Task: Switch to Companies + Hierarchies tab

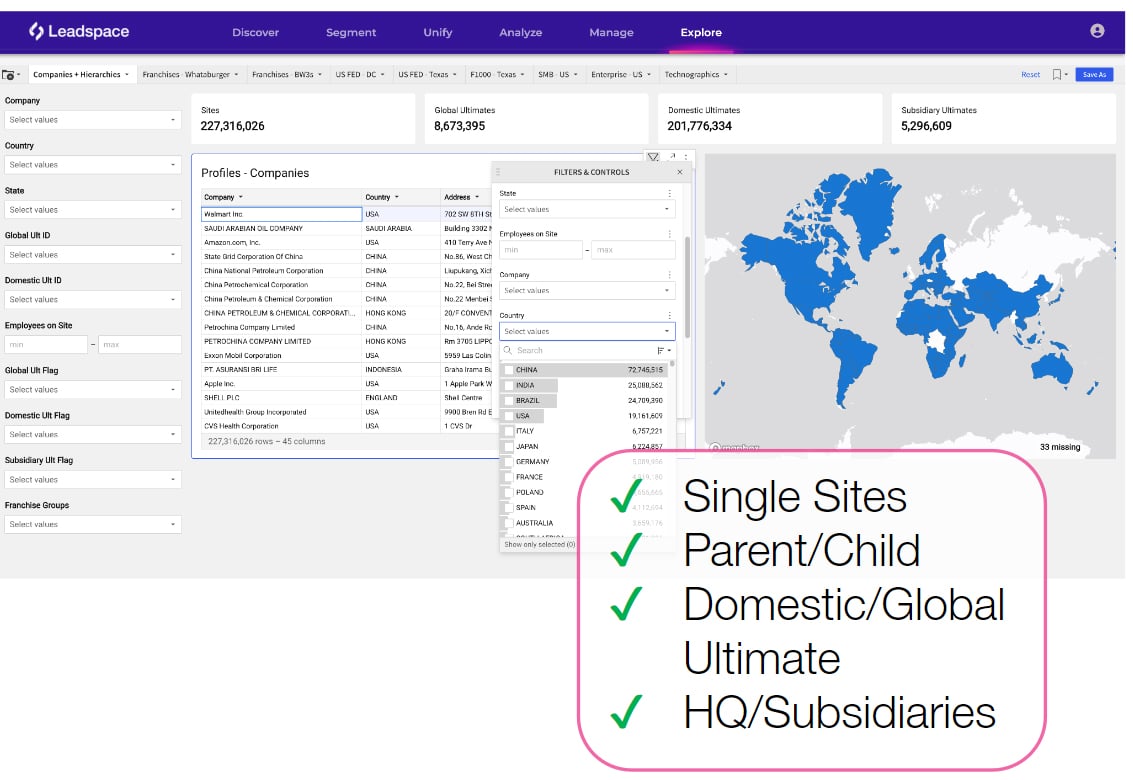Action: point(81,74)
